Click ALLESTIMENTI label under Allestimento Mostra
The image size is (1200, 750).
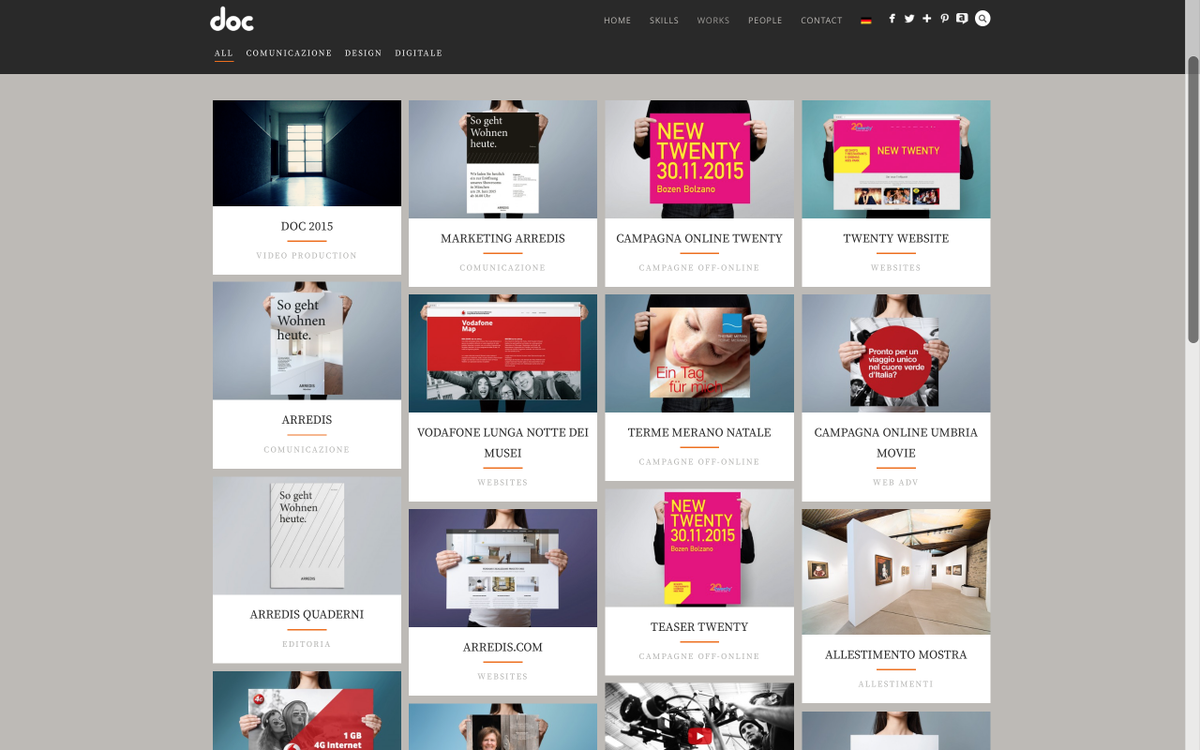(x=896, y=685)
